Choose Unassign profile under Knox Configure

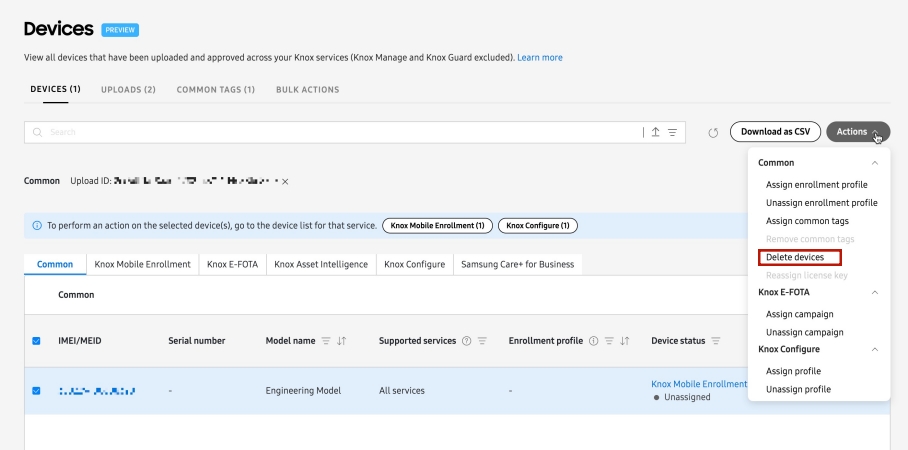point(798,389)
